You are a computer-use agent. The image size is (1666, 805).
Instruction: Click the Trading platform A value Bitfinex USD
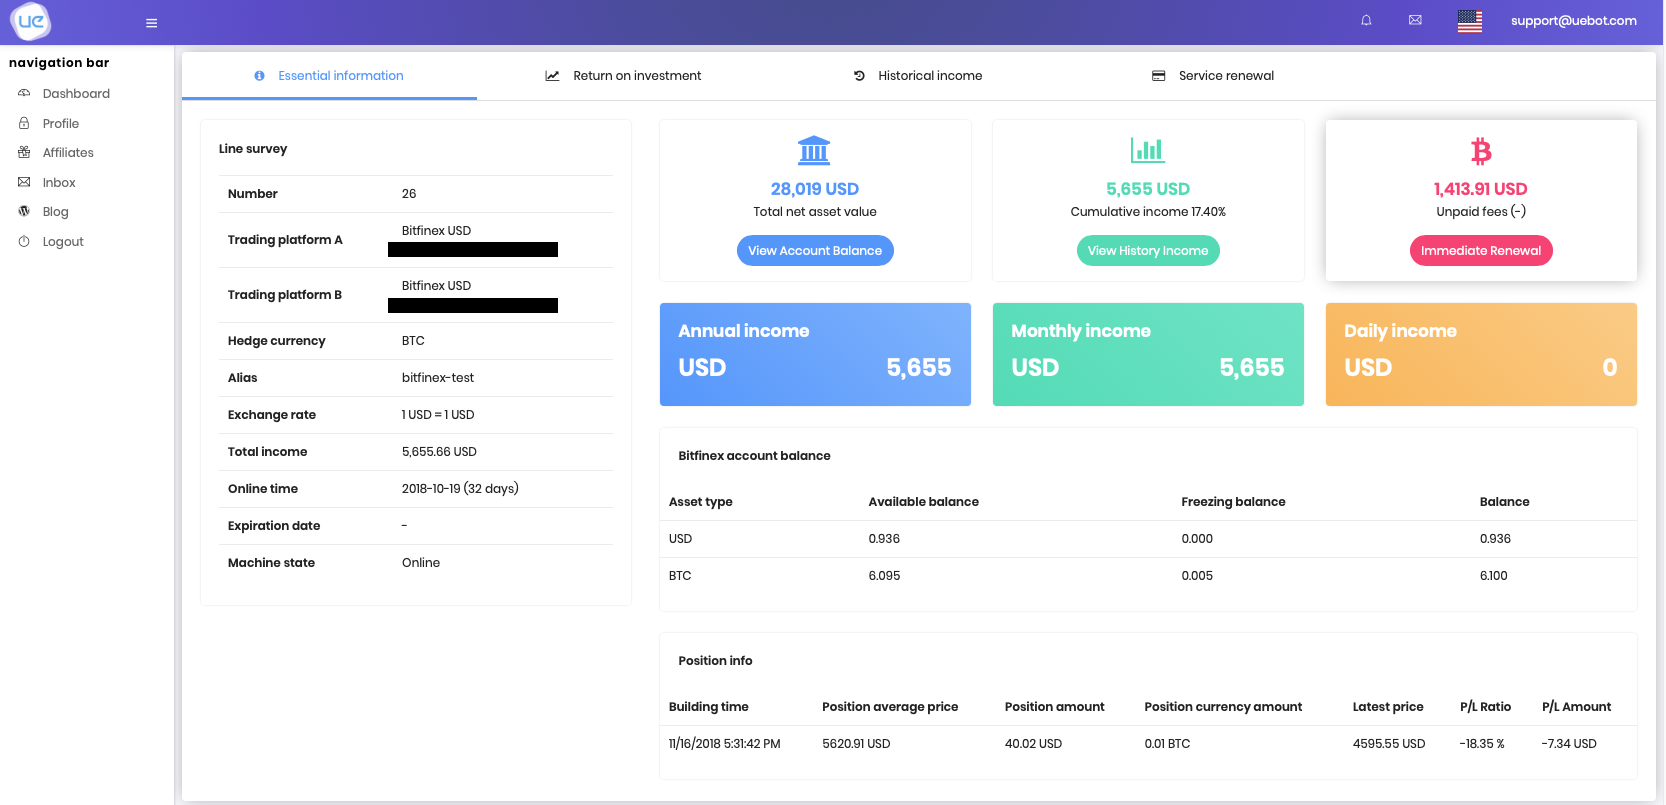(436, 231)
